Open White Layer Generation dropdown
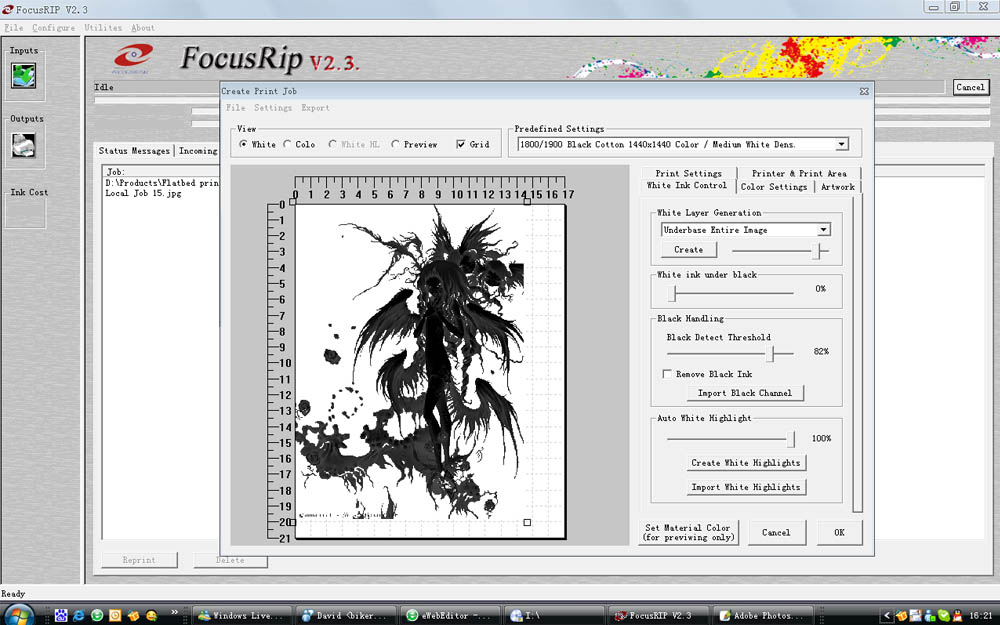Screen dimensions: 1000x625 [824, 230]
